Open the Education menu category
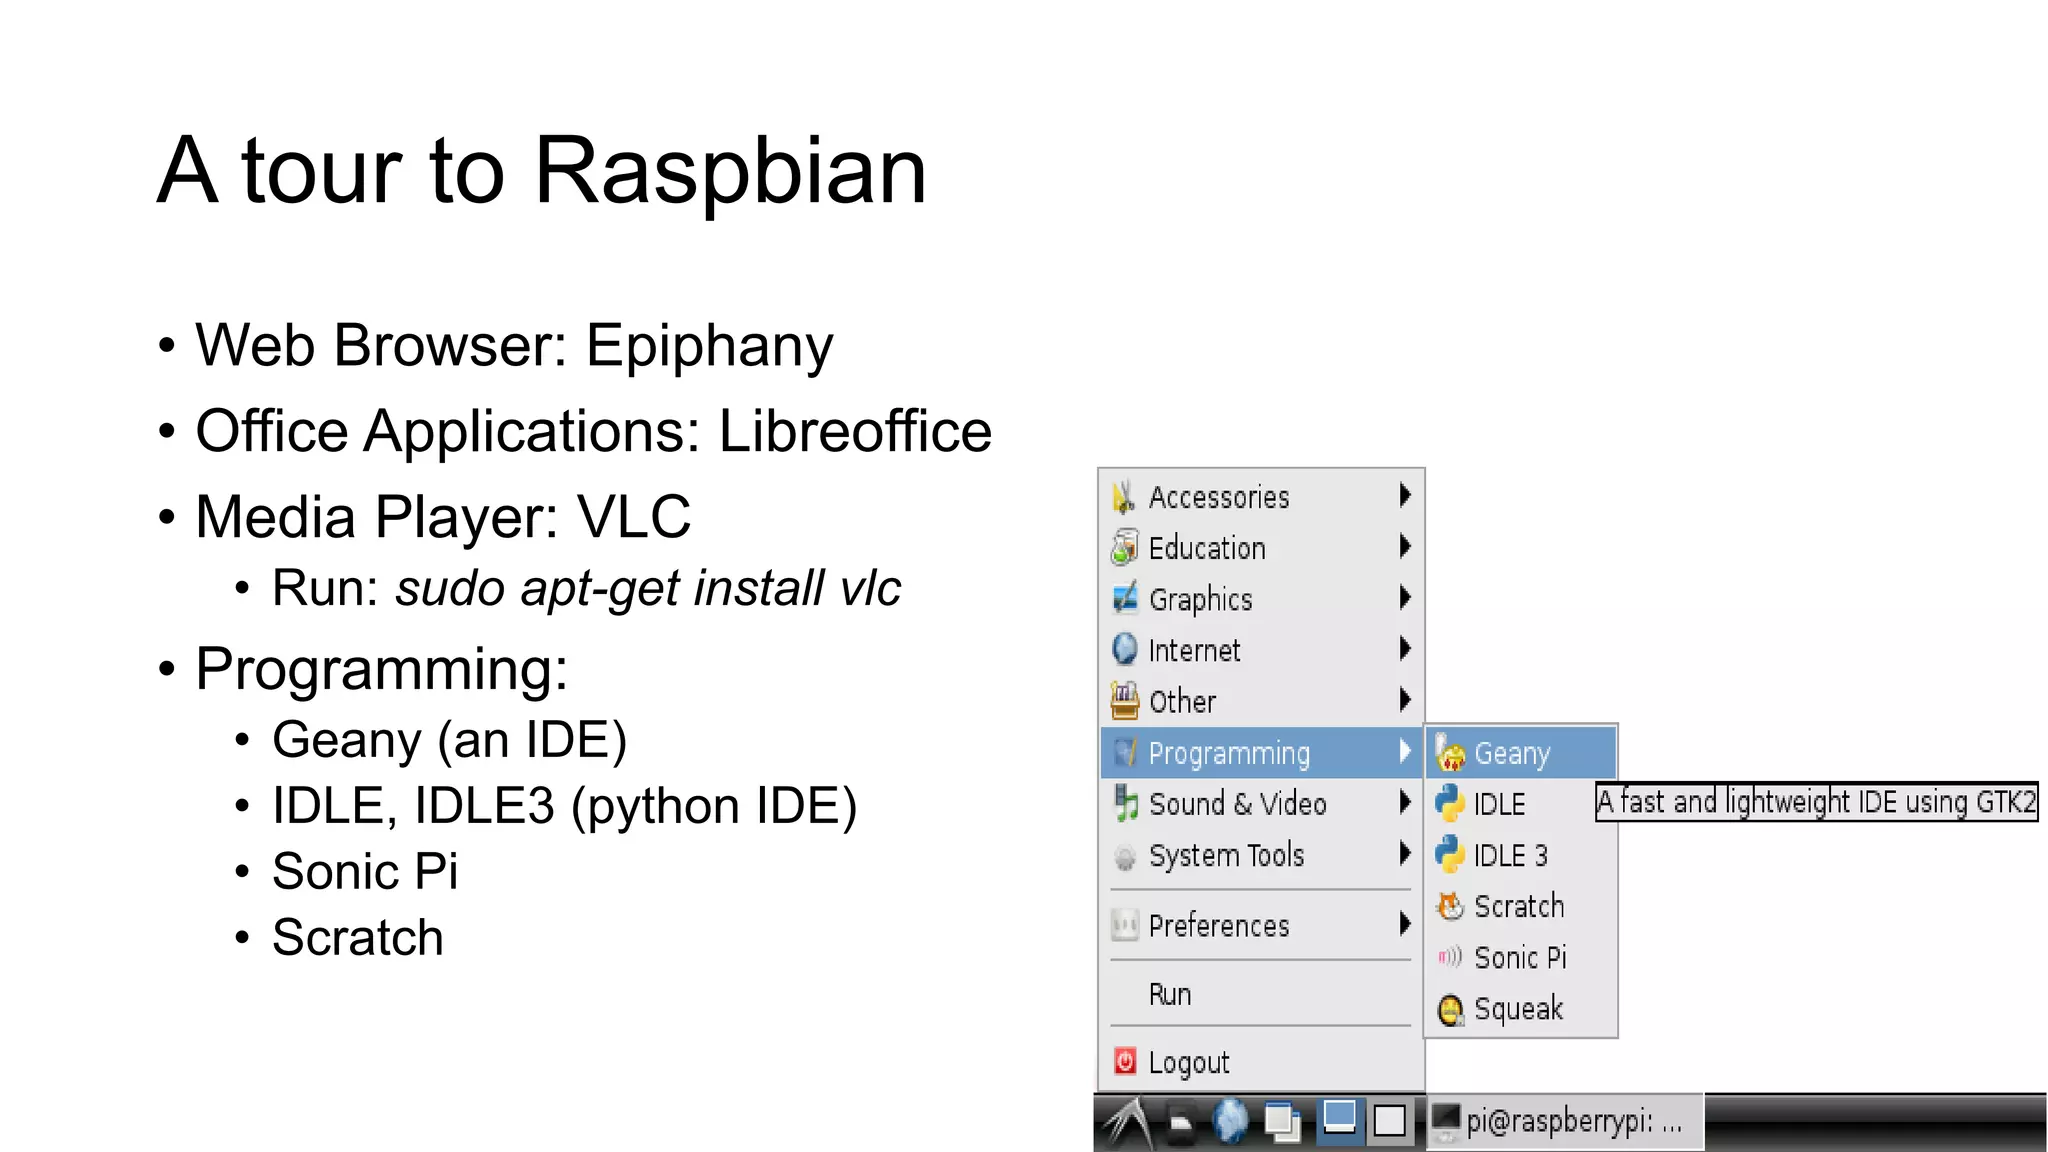The width and height of the screenshot is (2048, 1152). (x=1207, y=548)
